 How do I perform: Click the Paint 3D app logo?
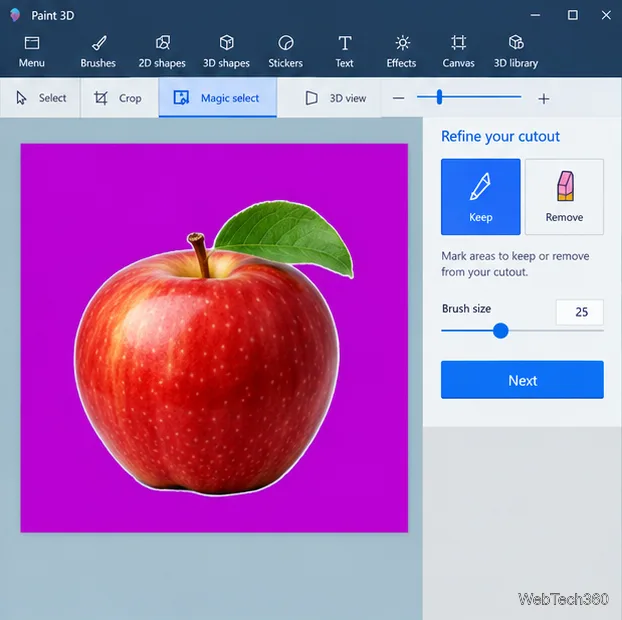(15, 15)
